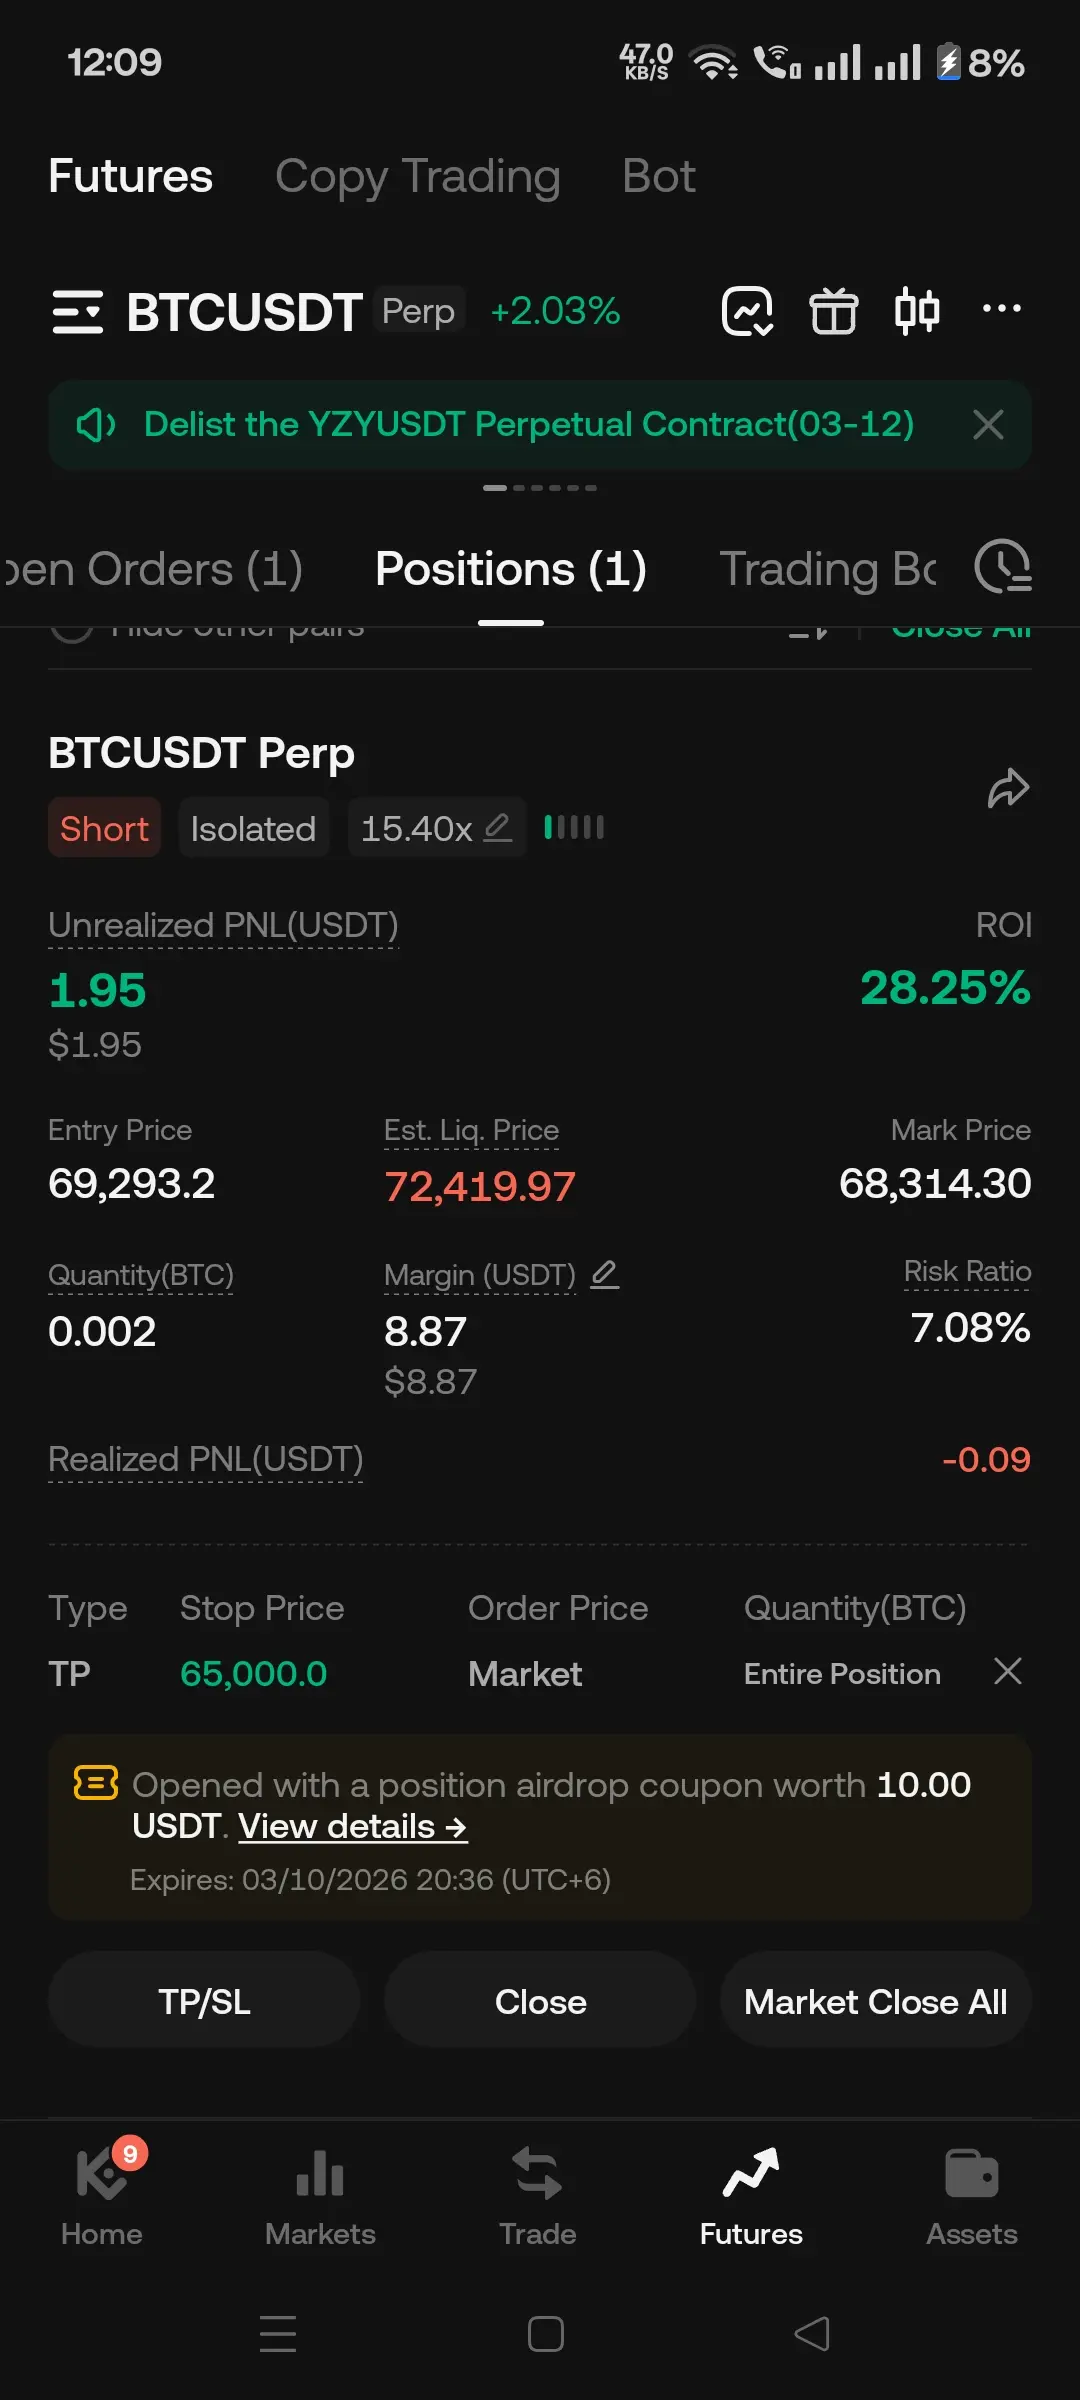Share the BTCUSDT Perp position
This screenshot has width=1080, height=2400.
(1007, 788)
